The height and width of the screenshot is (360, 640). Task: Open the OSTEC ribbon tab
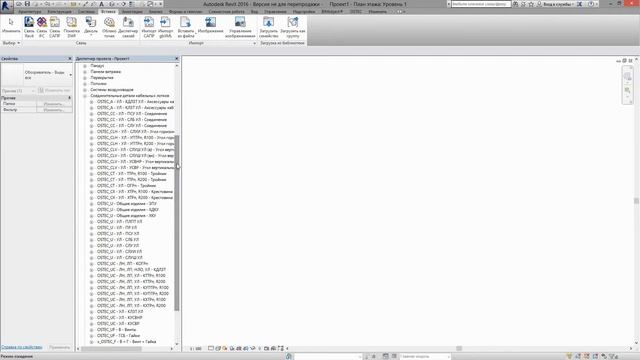pyautogui.click(x=356, y=12)
